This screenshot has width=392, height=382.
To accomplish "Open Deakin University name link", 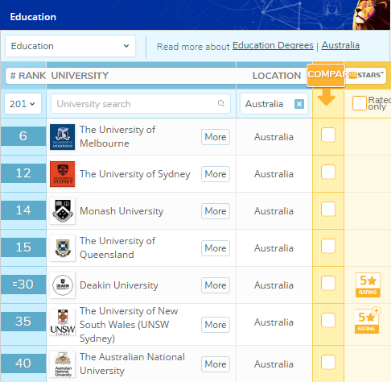I will 119,285.
